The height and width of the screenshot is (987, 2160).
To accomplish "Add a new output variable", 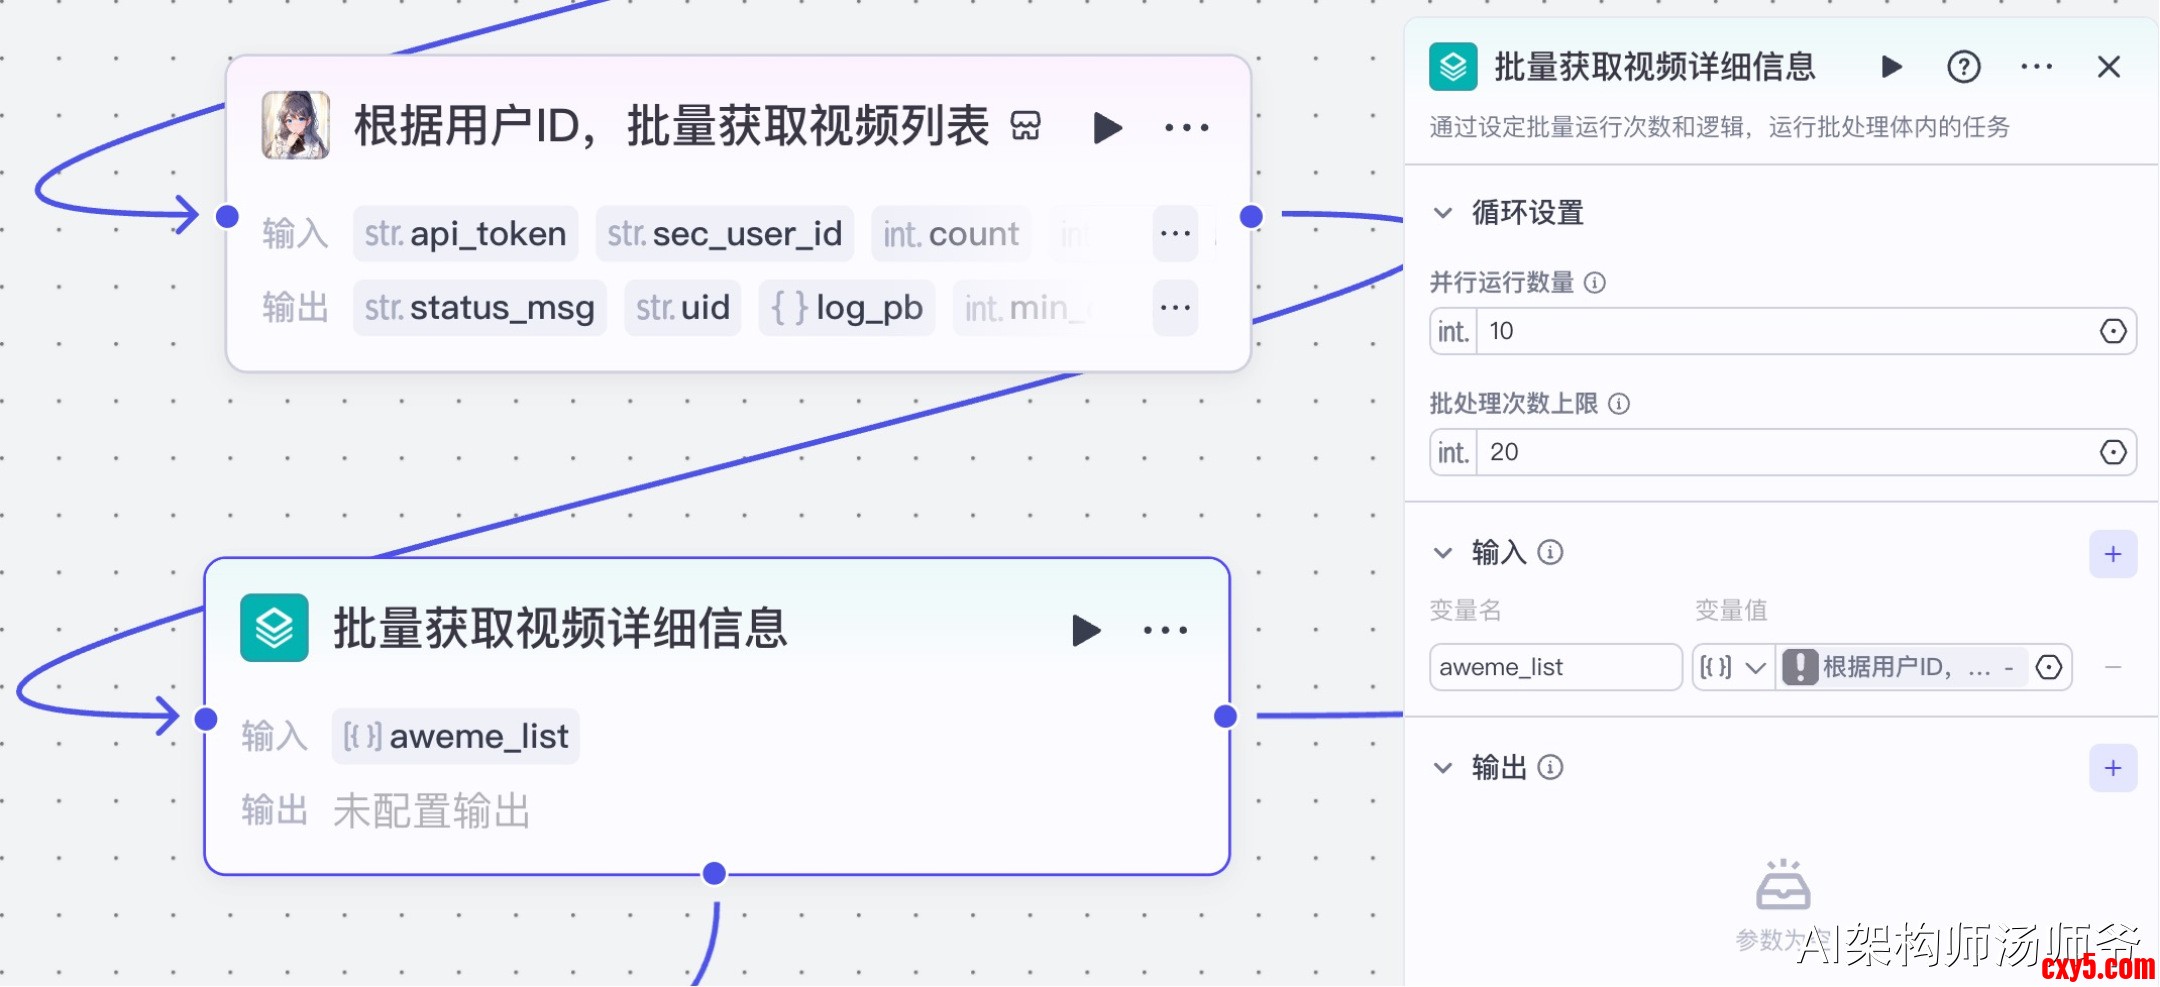I will coord(2113,768).
